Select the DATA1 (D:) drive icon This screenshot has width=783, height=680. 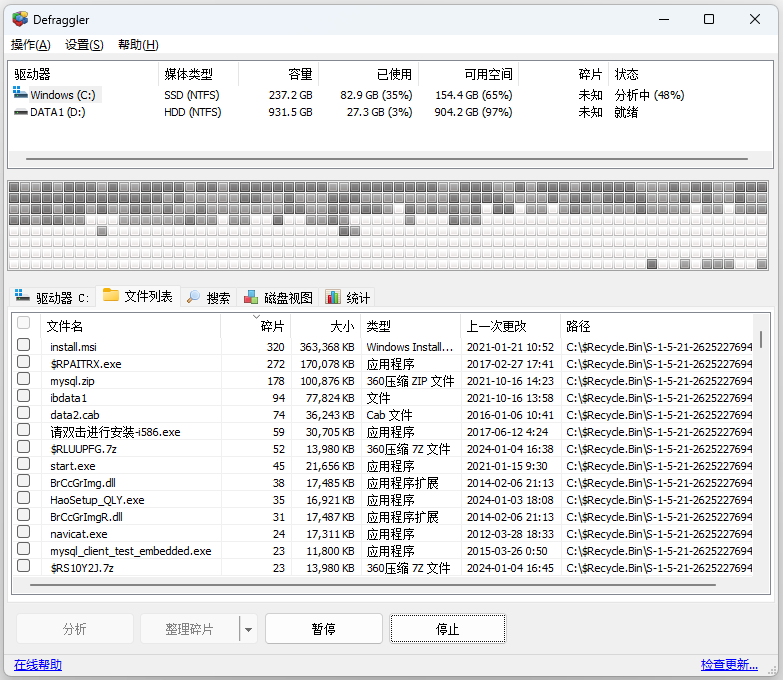pos(20,113)
